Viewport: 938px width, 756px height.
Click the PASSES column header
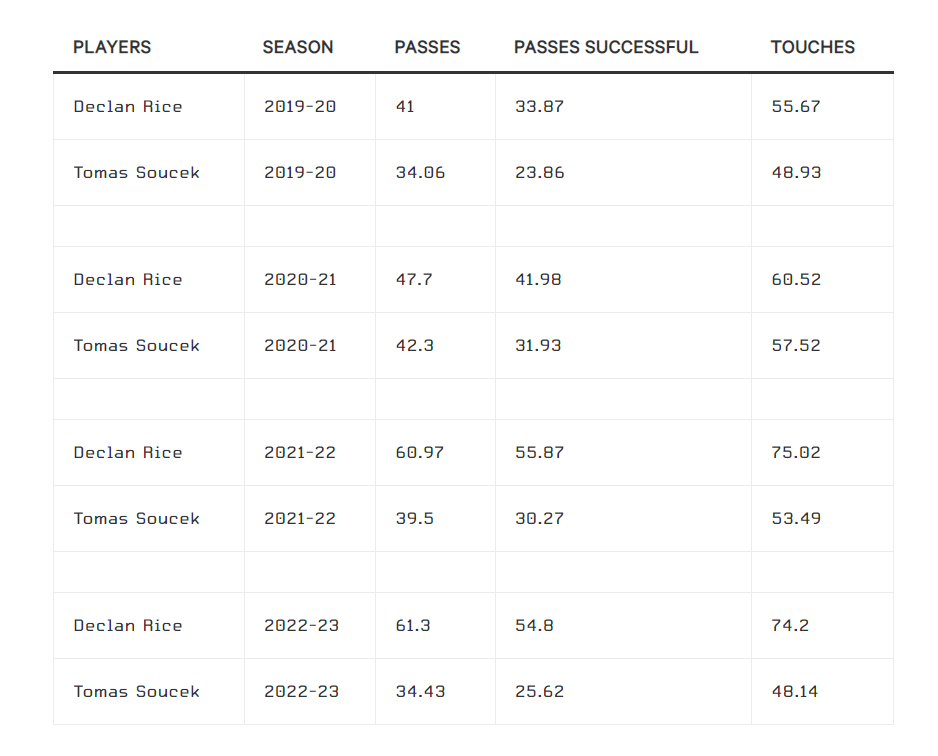pos(427,47)
